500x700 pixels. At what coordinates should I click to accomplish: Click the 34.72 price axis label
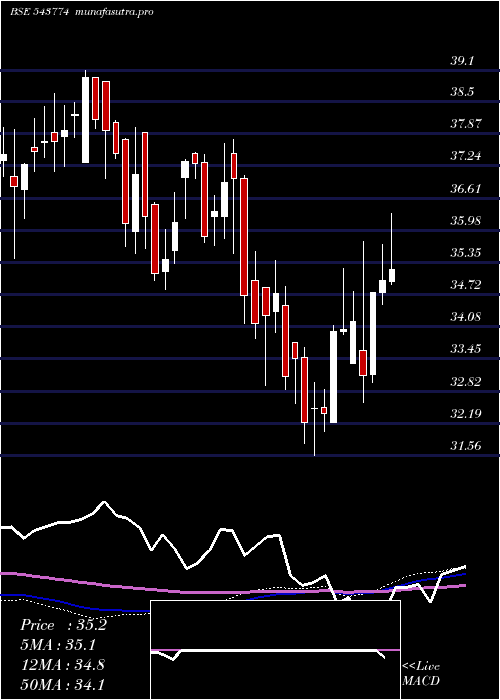coord(466,284)
